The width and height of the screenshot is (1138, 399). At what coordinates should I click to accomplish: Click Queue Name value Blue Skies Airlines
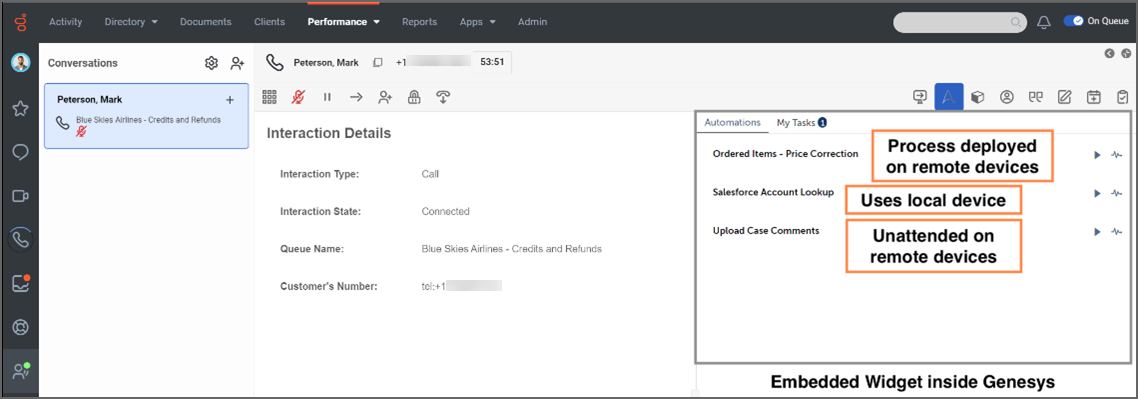(x=511, y=249)
